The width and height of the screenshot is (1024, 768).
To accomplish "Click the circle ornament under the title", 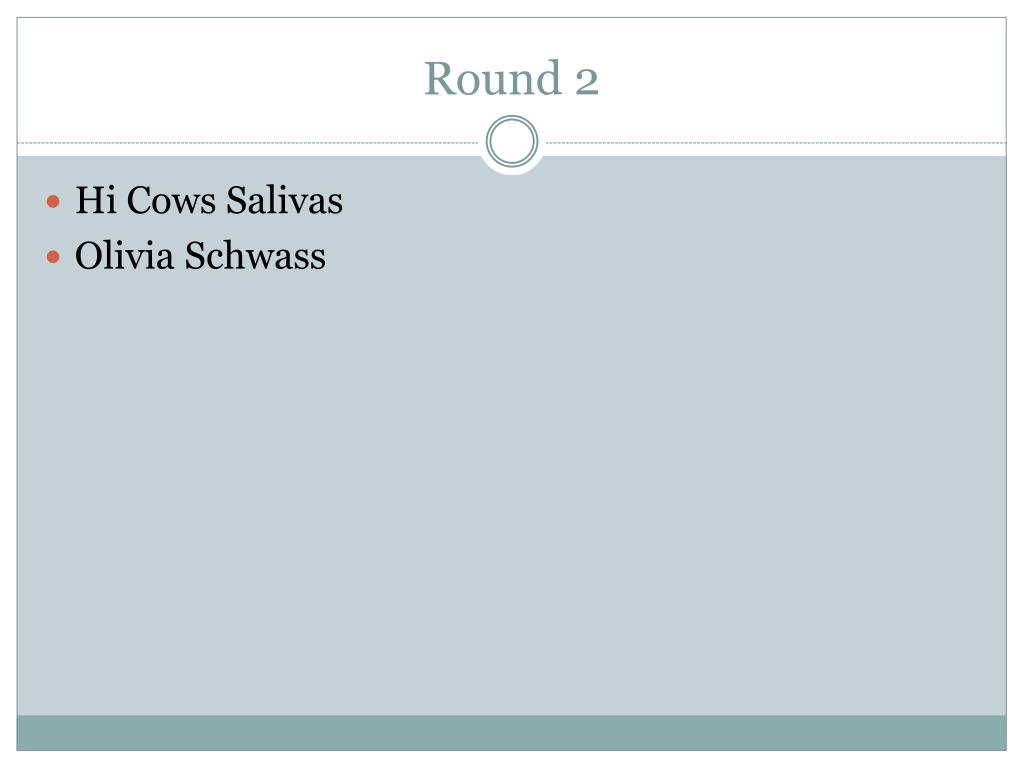I will tap(512, 141).
